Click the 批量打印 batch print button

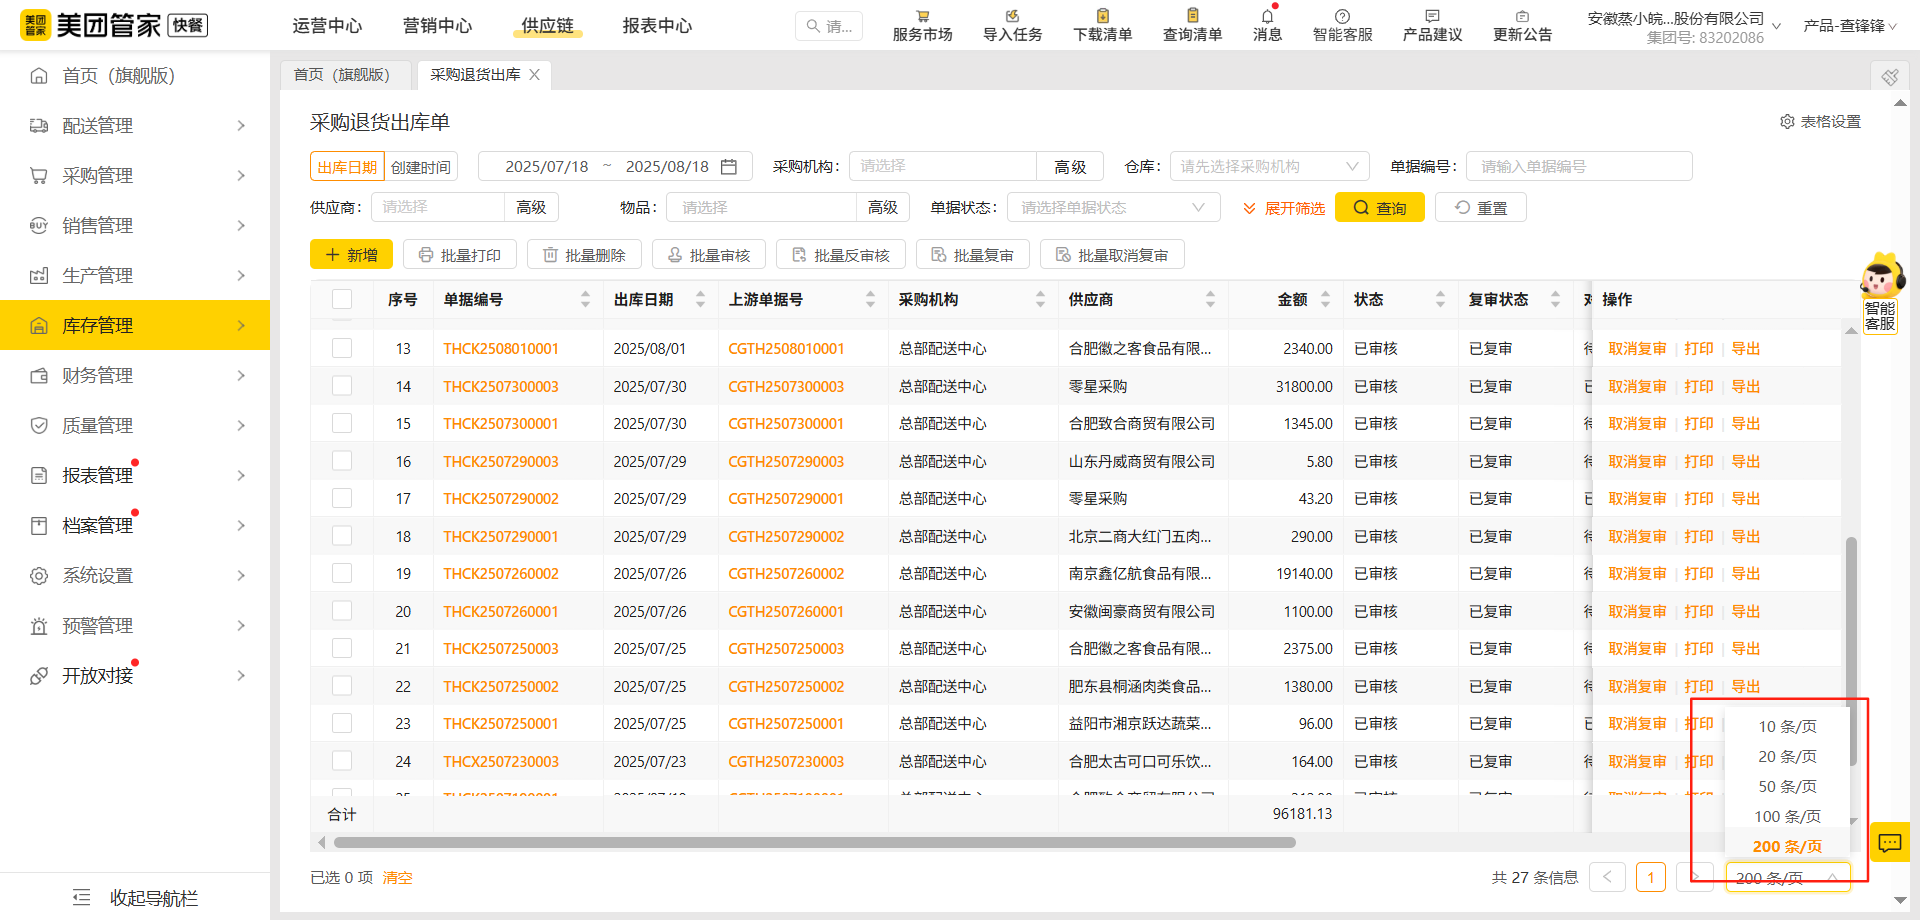[459, 254]
